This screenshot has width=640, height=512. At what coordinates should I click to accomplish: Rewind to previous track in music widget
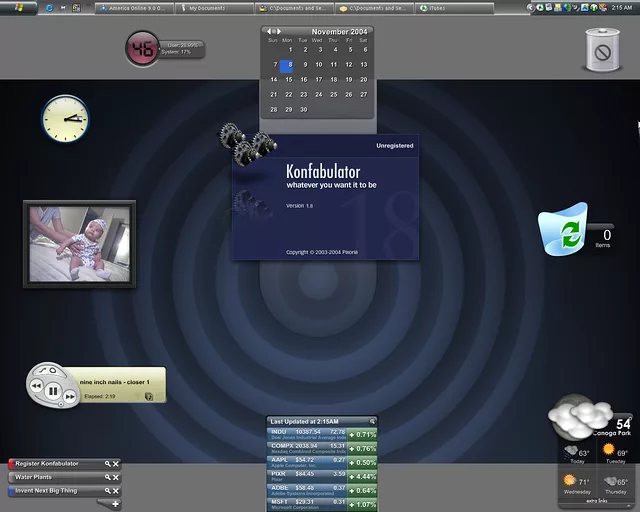(x=36, y=385)
